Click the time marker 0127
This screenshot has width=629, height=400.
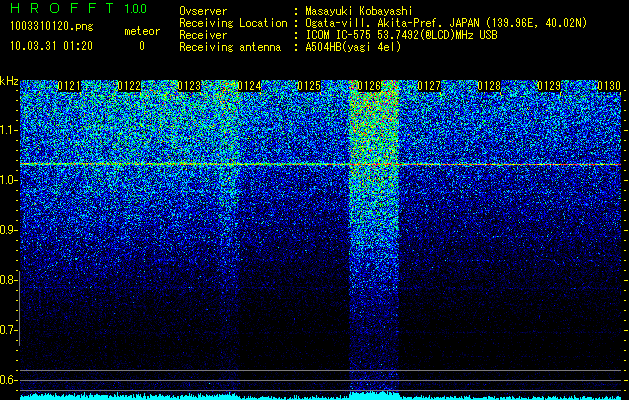coord(429,86)
